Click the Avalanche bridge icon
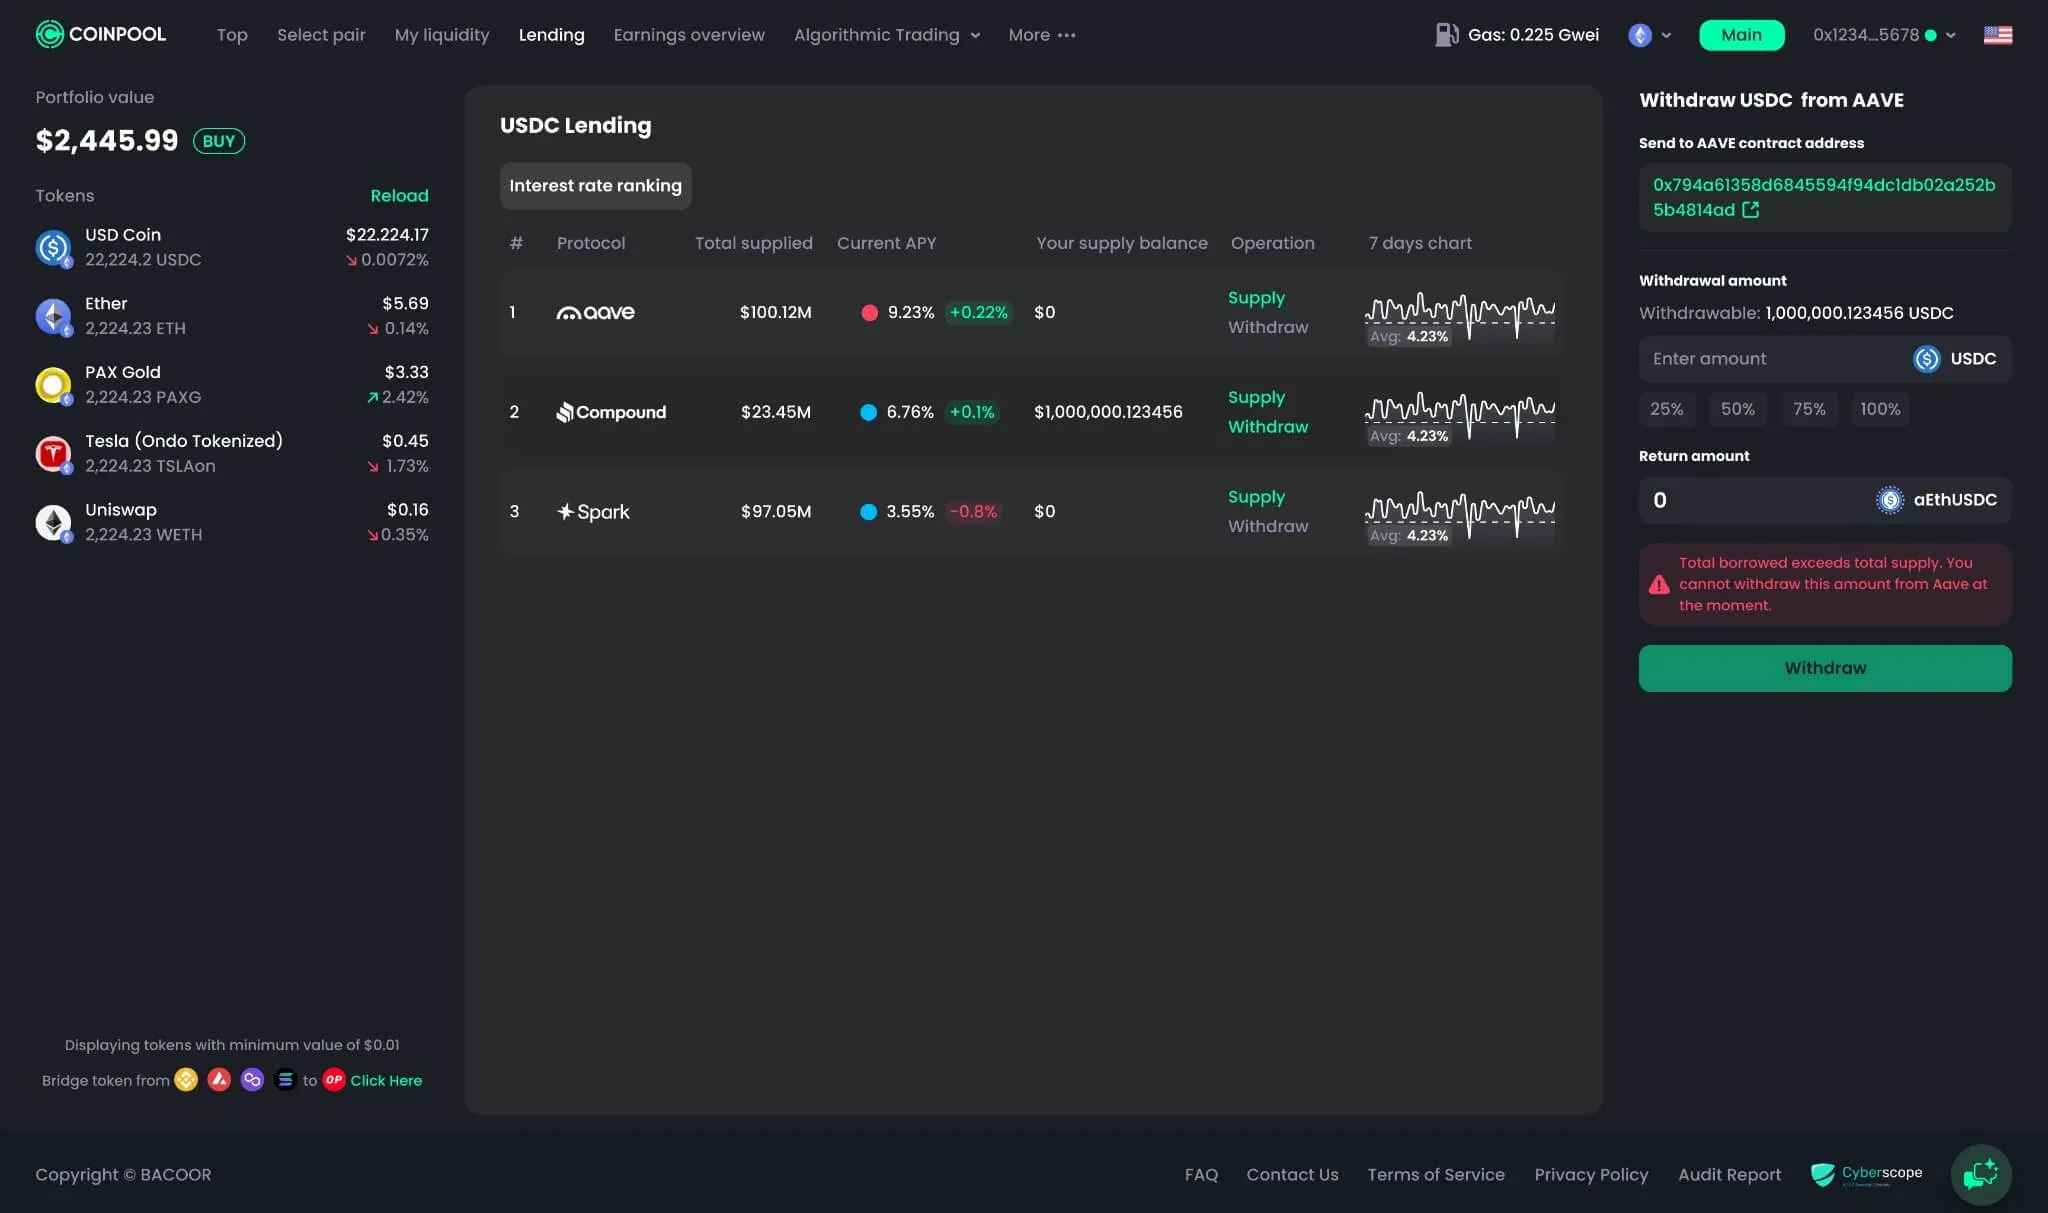The image size is (2048, 1213). coord(219,1080)
